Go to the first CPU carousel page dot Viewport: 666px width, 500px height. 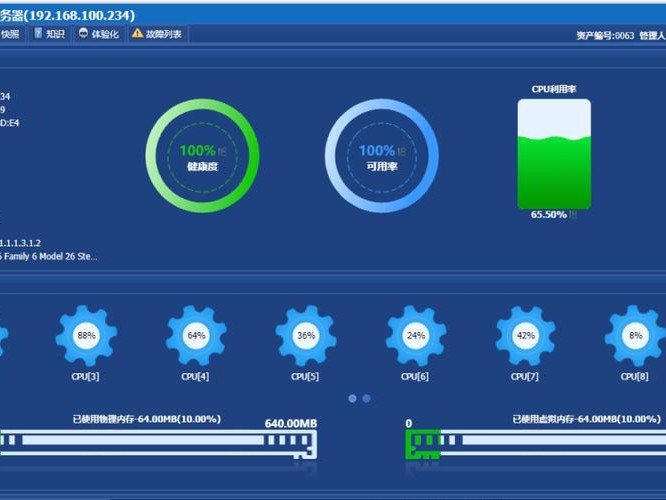[352, 398]
